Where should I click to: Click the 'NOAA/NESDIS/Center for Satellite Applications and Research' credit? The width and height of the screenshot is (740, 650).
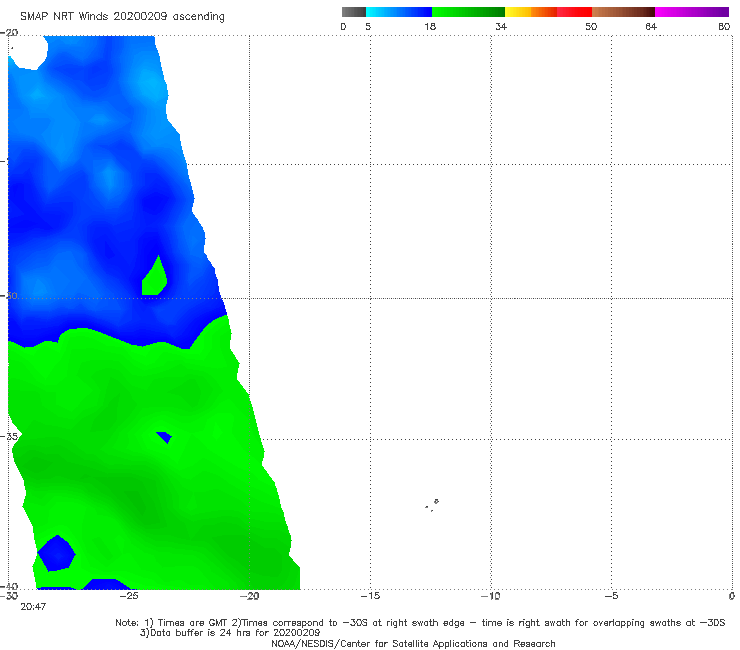pyautogui.click(x=413, y=643)
